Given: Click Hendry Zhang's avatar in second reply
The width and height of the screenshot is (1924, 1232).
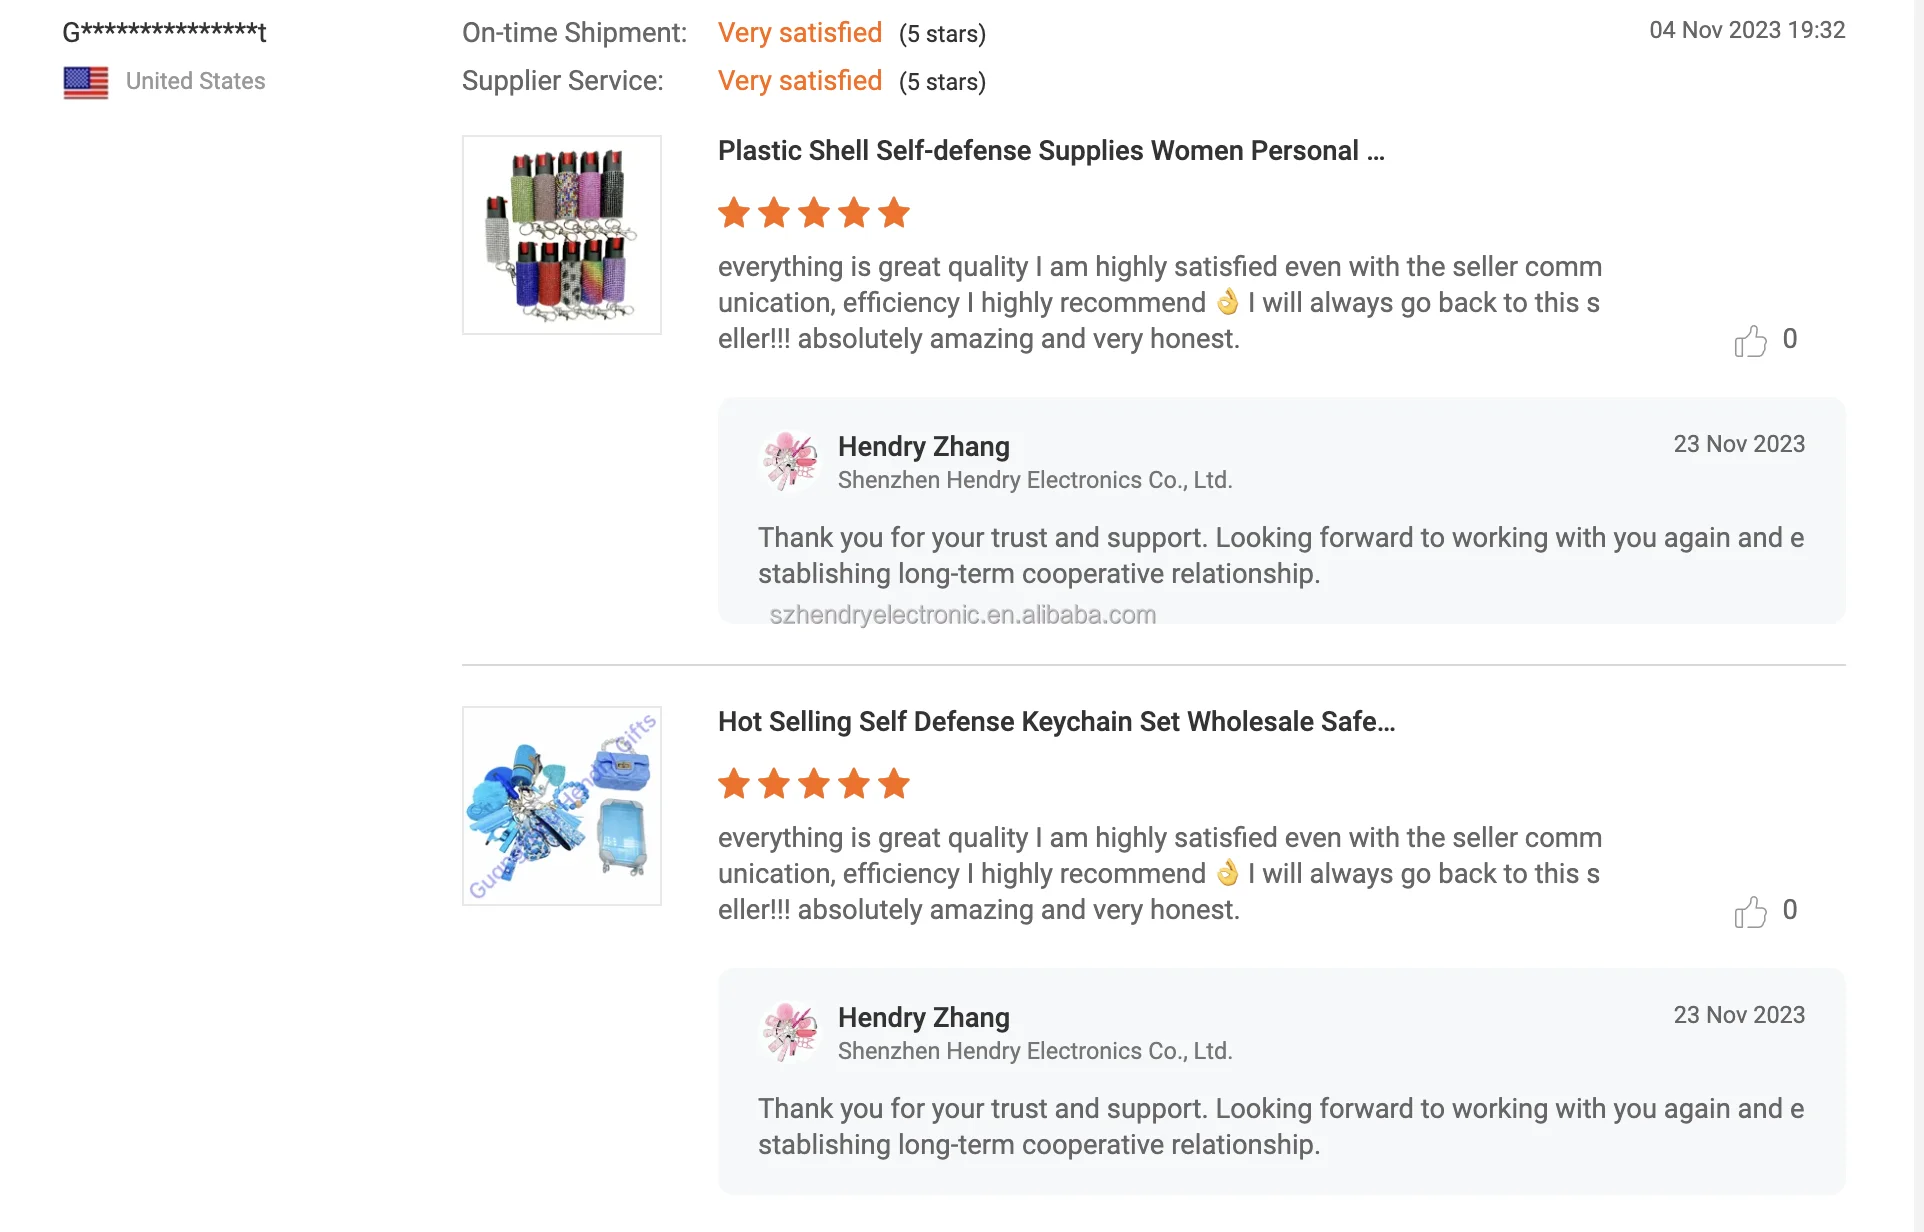Looking at the screenshot, I should 790,1031.
